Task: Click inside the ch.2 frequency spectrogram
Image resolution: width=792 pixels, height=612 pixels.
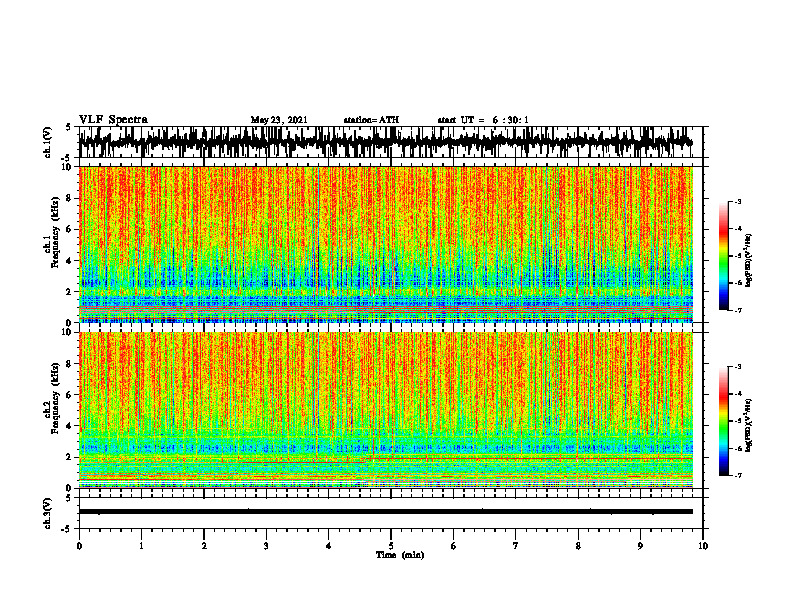Action: (385, 410)
